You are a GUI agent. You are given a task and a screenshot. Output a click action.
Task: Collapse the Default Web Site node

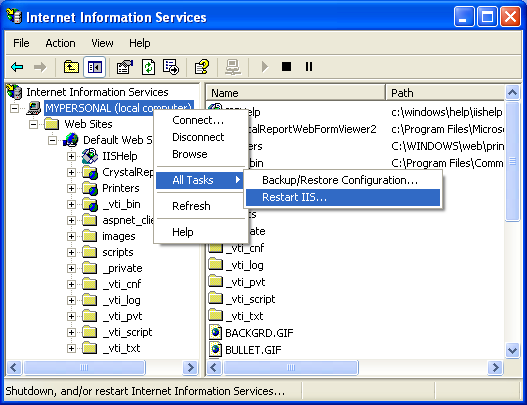pyautogui.click(x=52, y=140)
